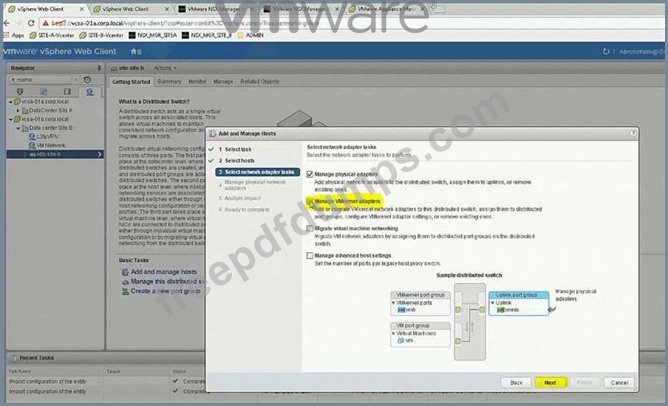The height and width of the screenshot is (406, 668).
Task: Open the Actions dropdown menu
Action: pyautogui.click(x=165, y=68)
